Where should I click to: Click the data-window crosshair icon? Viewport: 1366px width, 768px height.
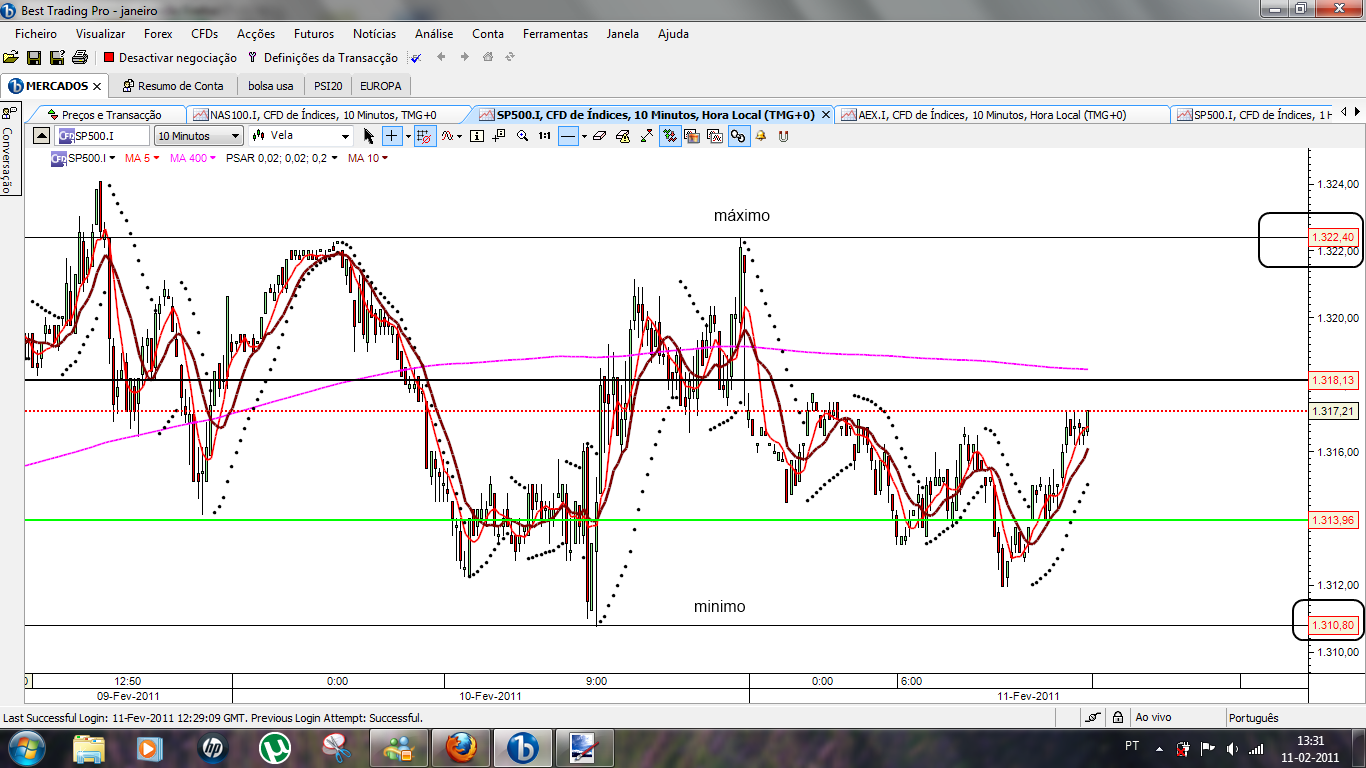point(499,135)
